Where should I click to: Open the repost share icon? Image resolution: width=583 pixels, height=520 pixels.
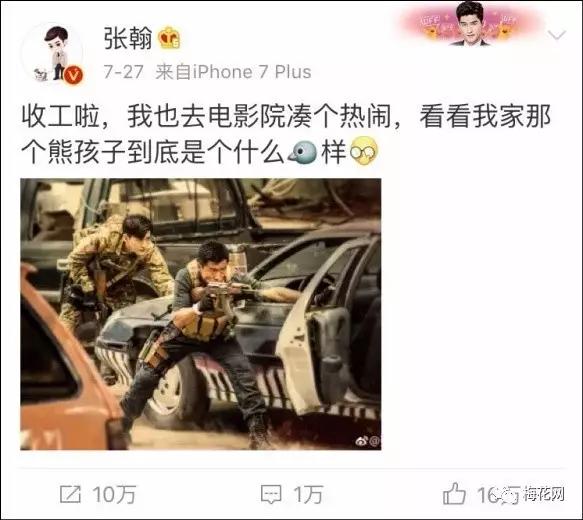(70, 494)
